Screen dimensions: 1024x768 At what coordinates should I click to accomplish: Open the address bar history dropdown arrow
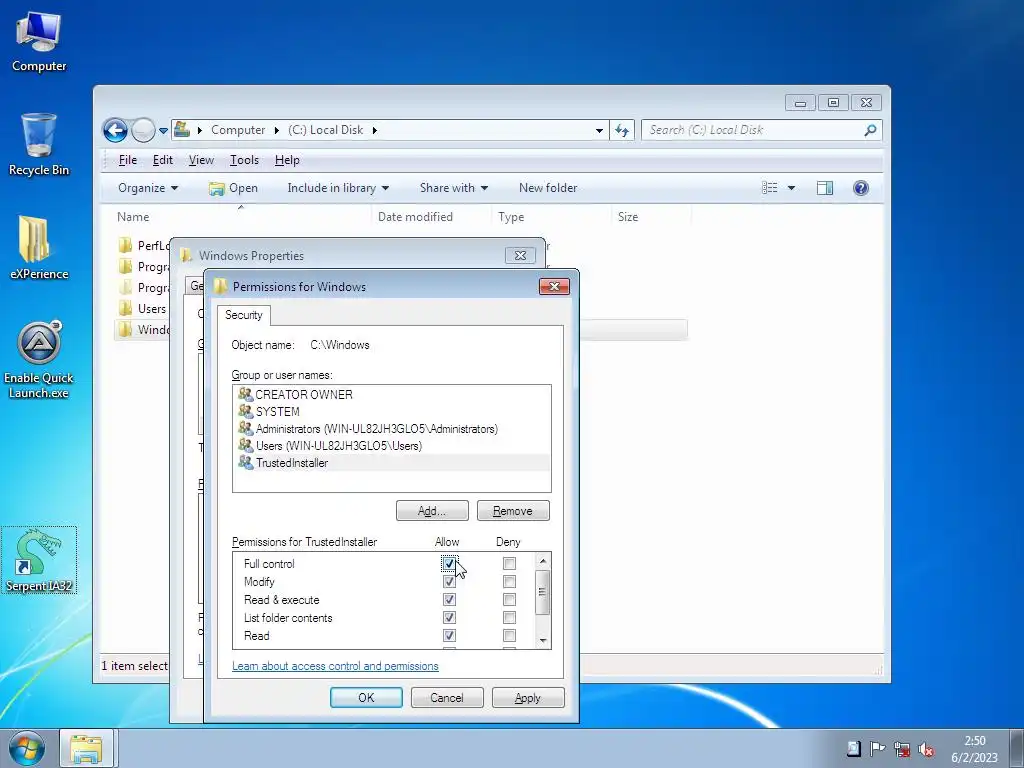[x=599, y=131]
